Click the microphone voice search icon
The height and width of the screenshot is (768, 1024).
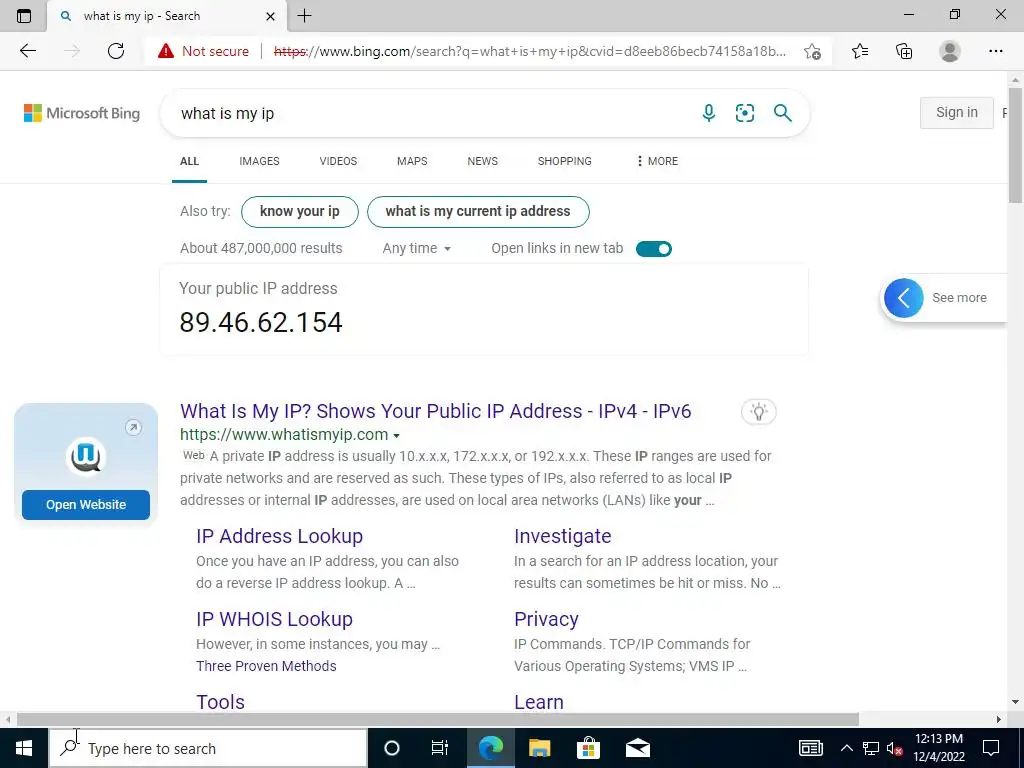click(x=709, y=113)
